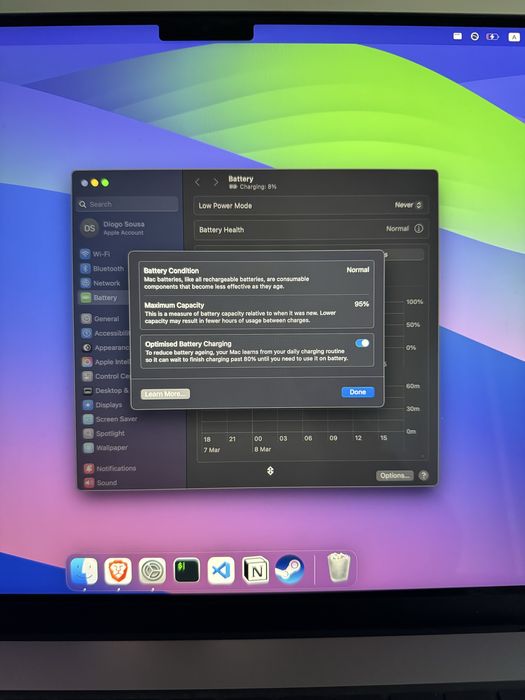525x700 pixels.
Task: Click the Search field in sidebar
Action: point(127,204)
